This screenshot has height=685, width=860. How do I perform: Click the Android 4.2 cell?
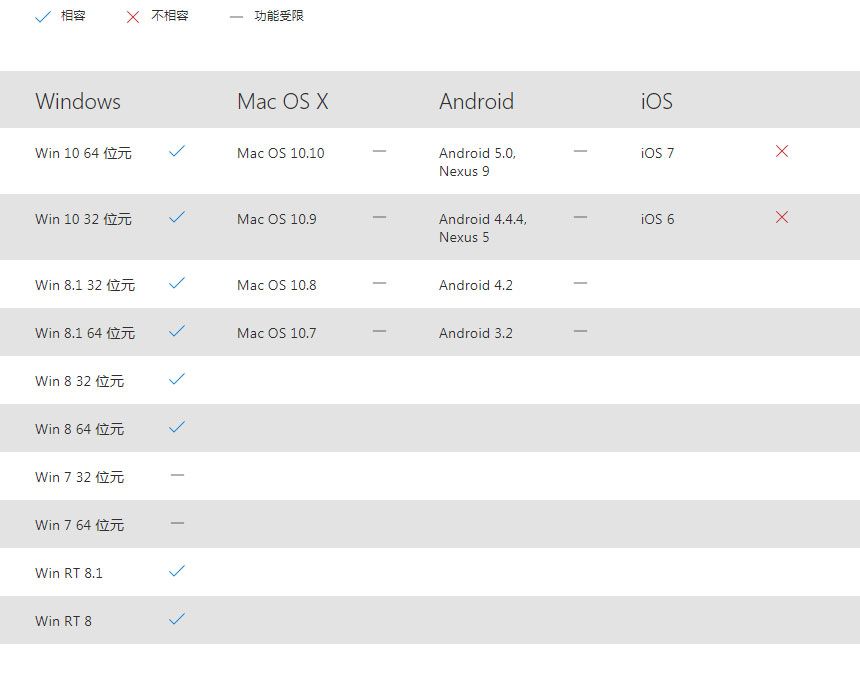pyautogui.click(x=476, y=285)
